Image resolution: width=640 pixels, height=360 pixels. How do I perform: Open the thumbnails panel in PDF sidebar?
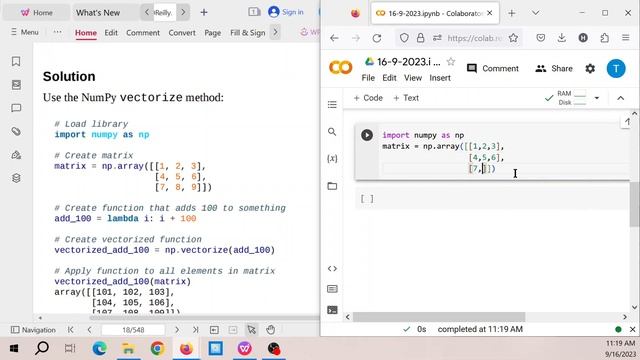(16, 85)
